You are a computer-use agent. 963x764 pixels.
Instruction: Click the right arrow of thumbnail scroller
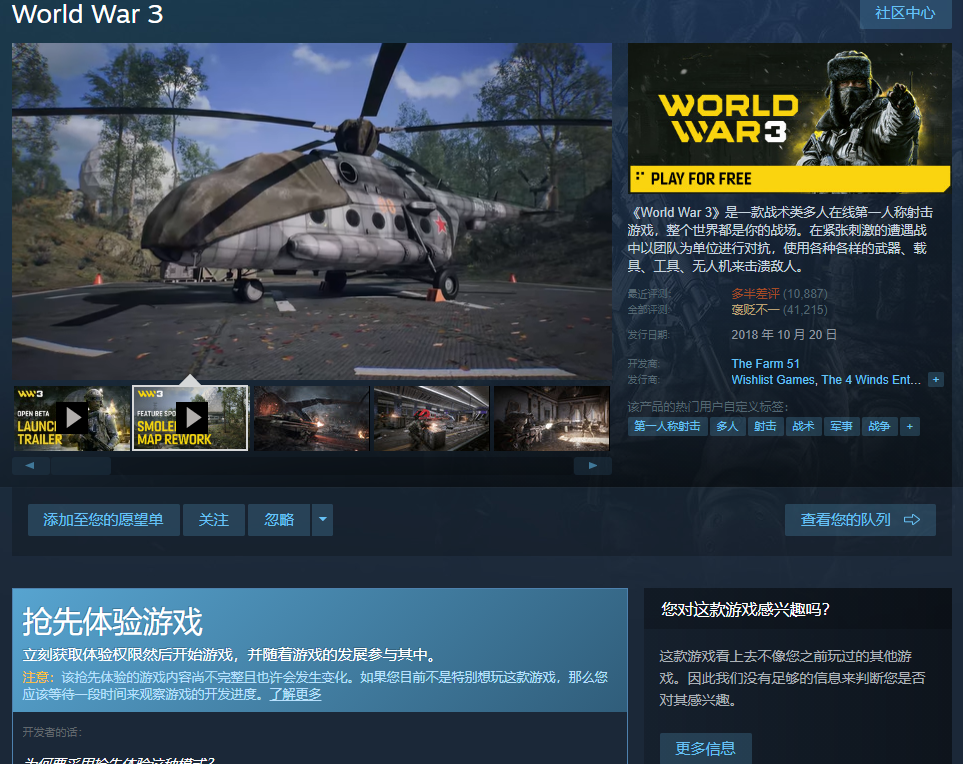(593, 466)
